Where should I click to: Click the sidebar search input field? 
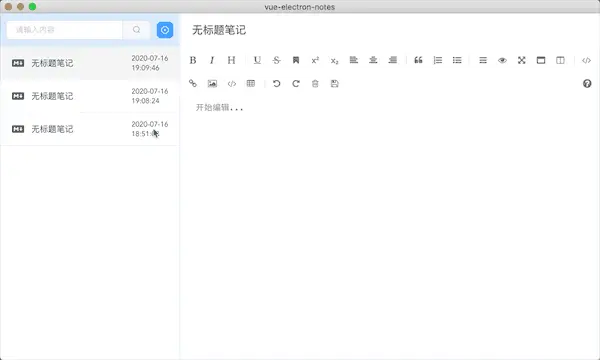64,30
